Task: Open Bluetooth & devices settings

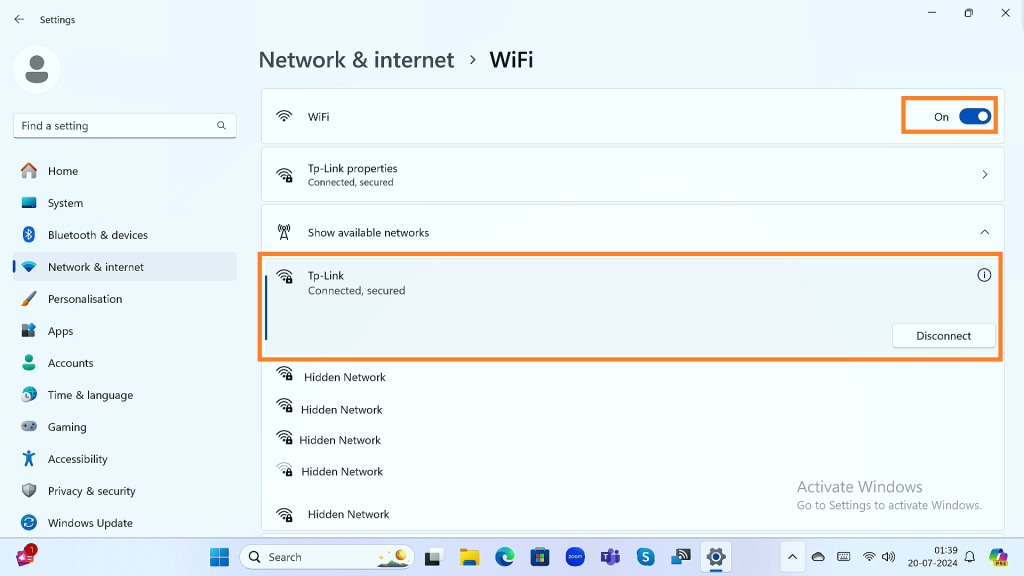Action: click(97, 235)
